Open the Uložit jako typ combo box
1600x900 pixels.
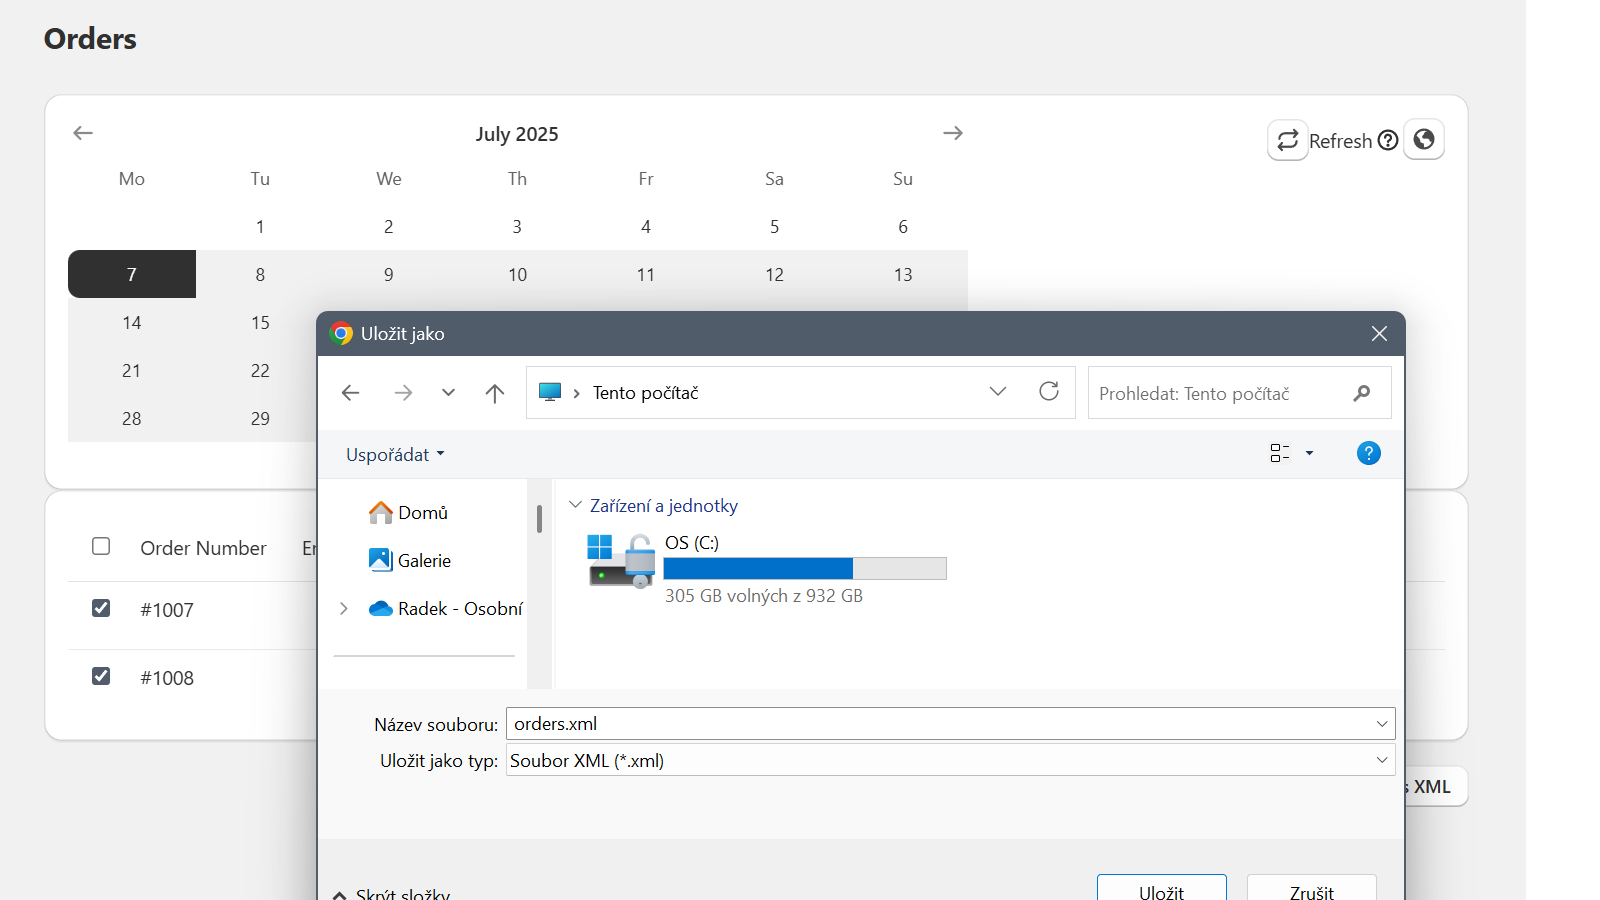pyautogui.click(x=950, y=760)
